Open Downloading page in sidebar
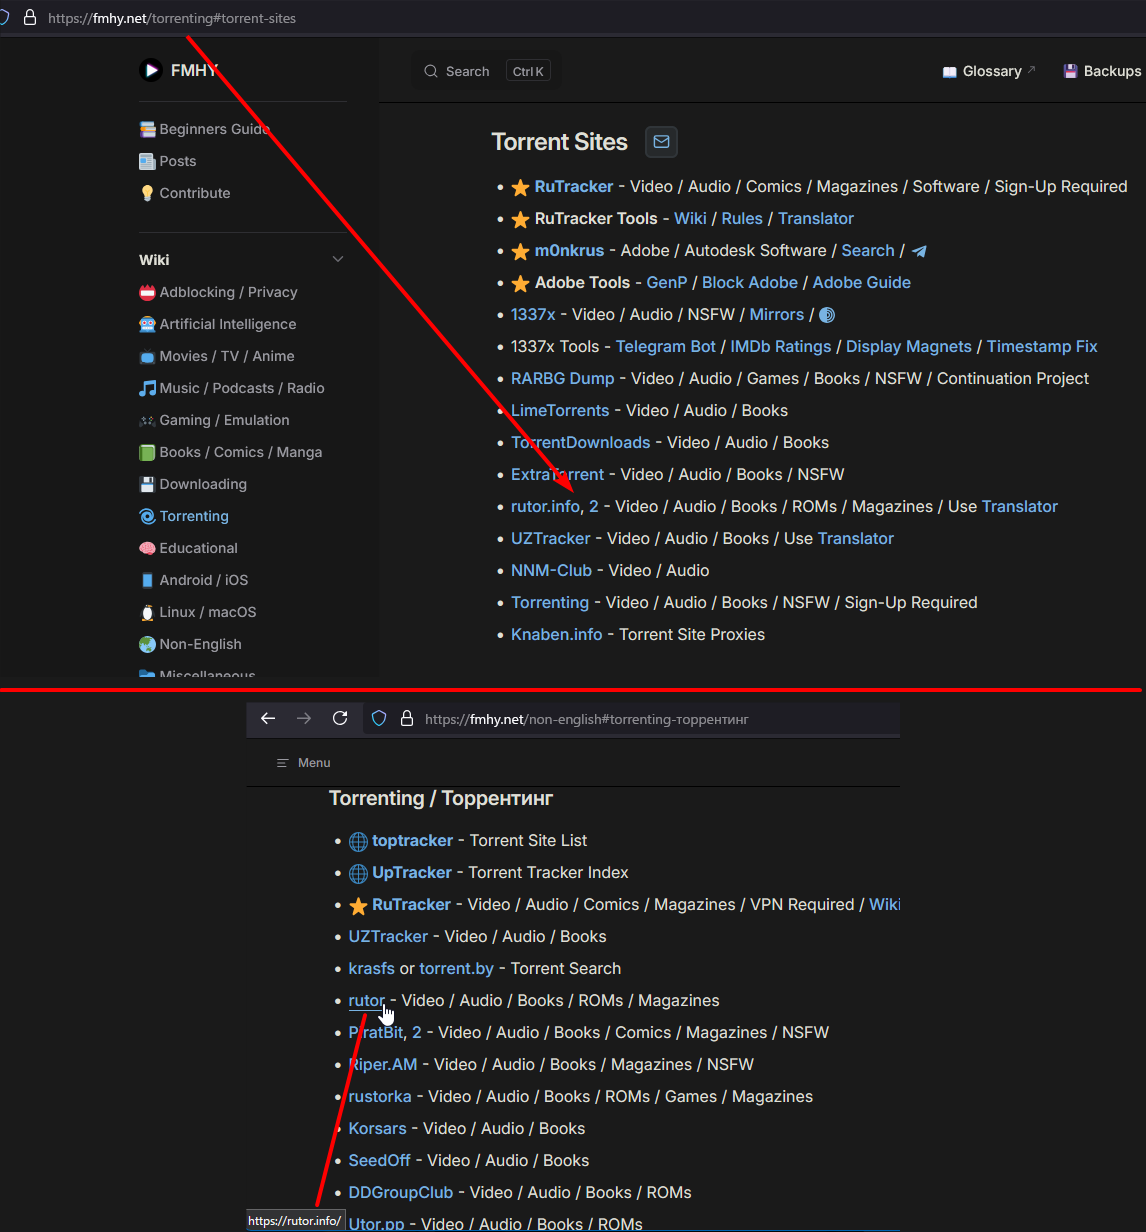 pyautogui.click(x=193, y=484)
